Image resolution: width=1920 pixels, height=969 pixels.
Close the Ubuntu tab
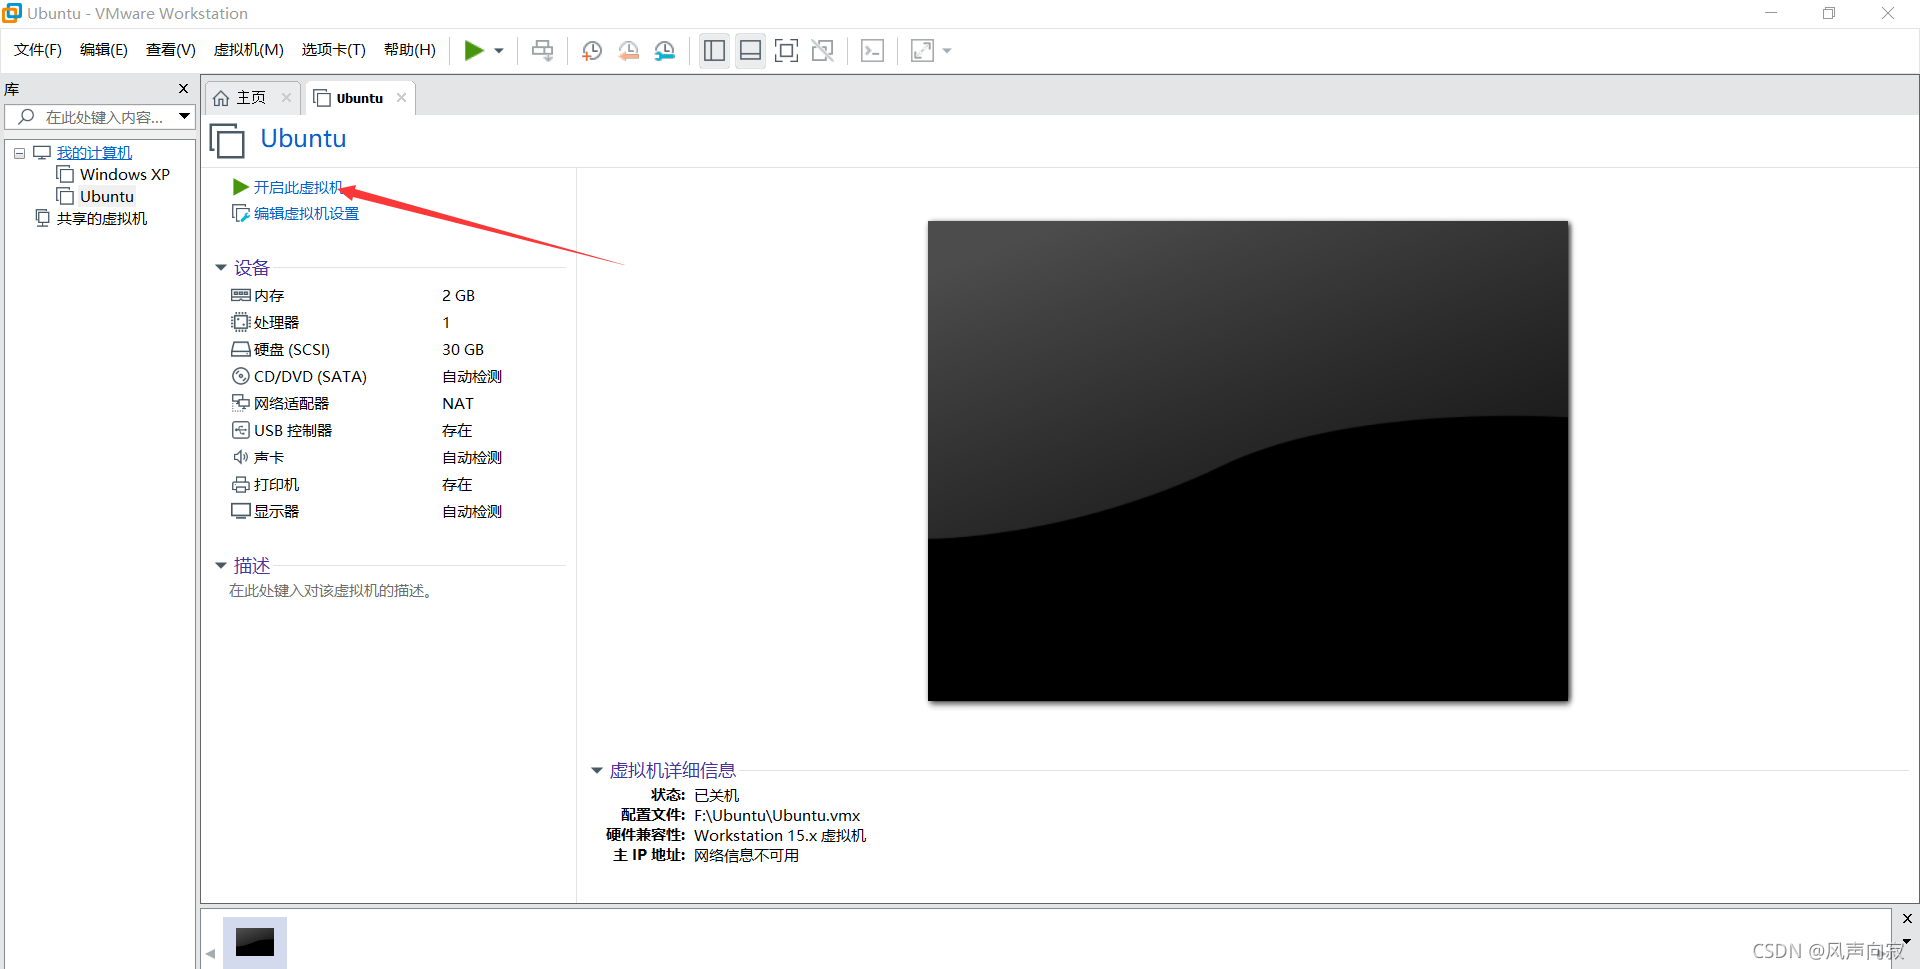click(401, 97)
